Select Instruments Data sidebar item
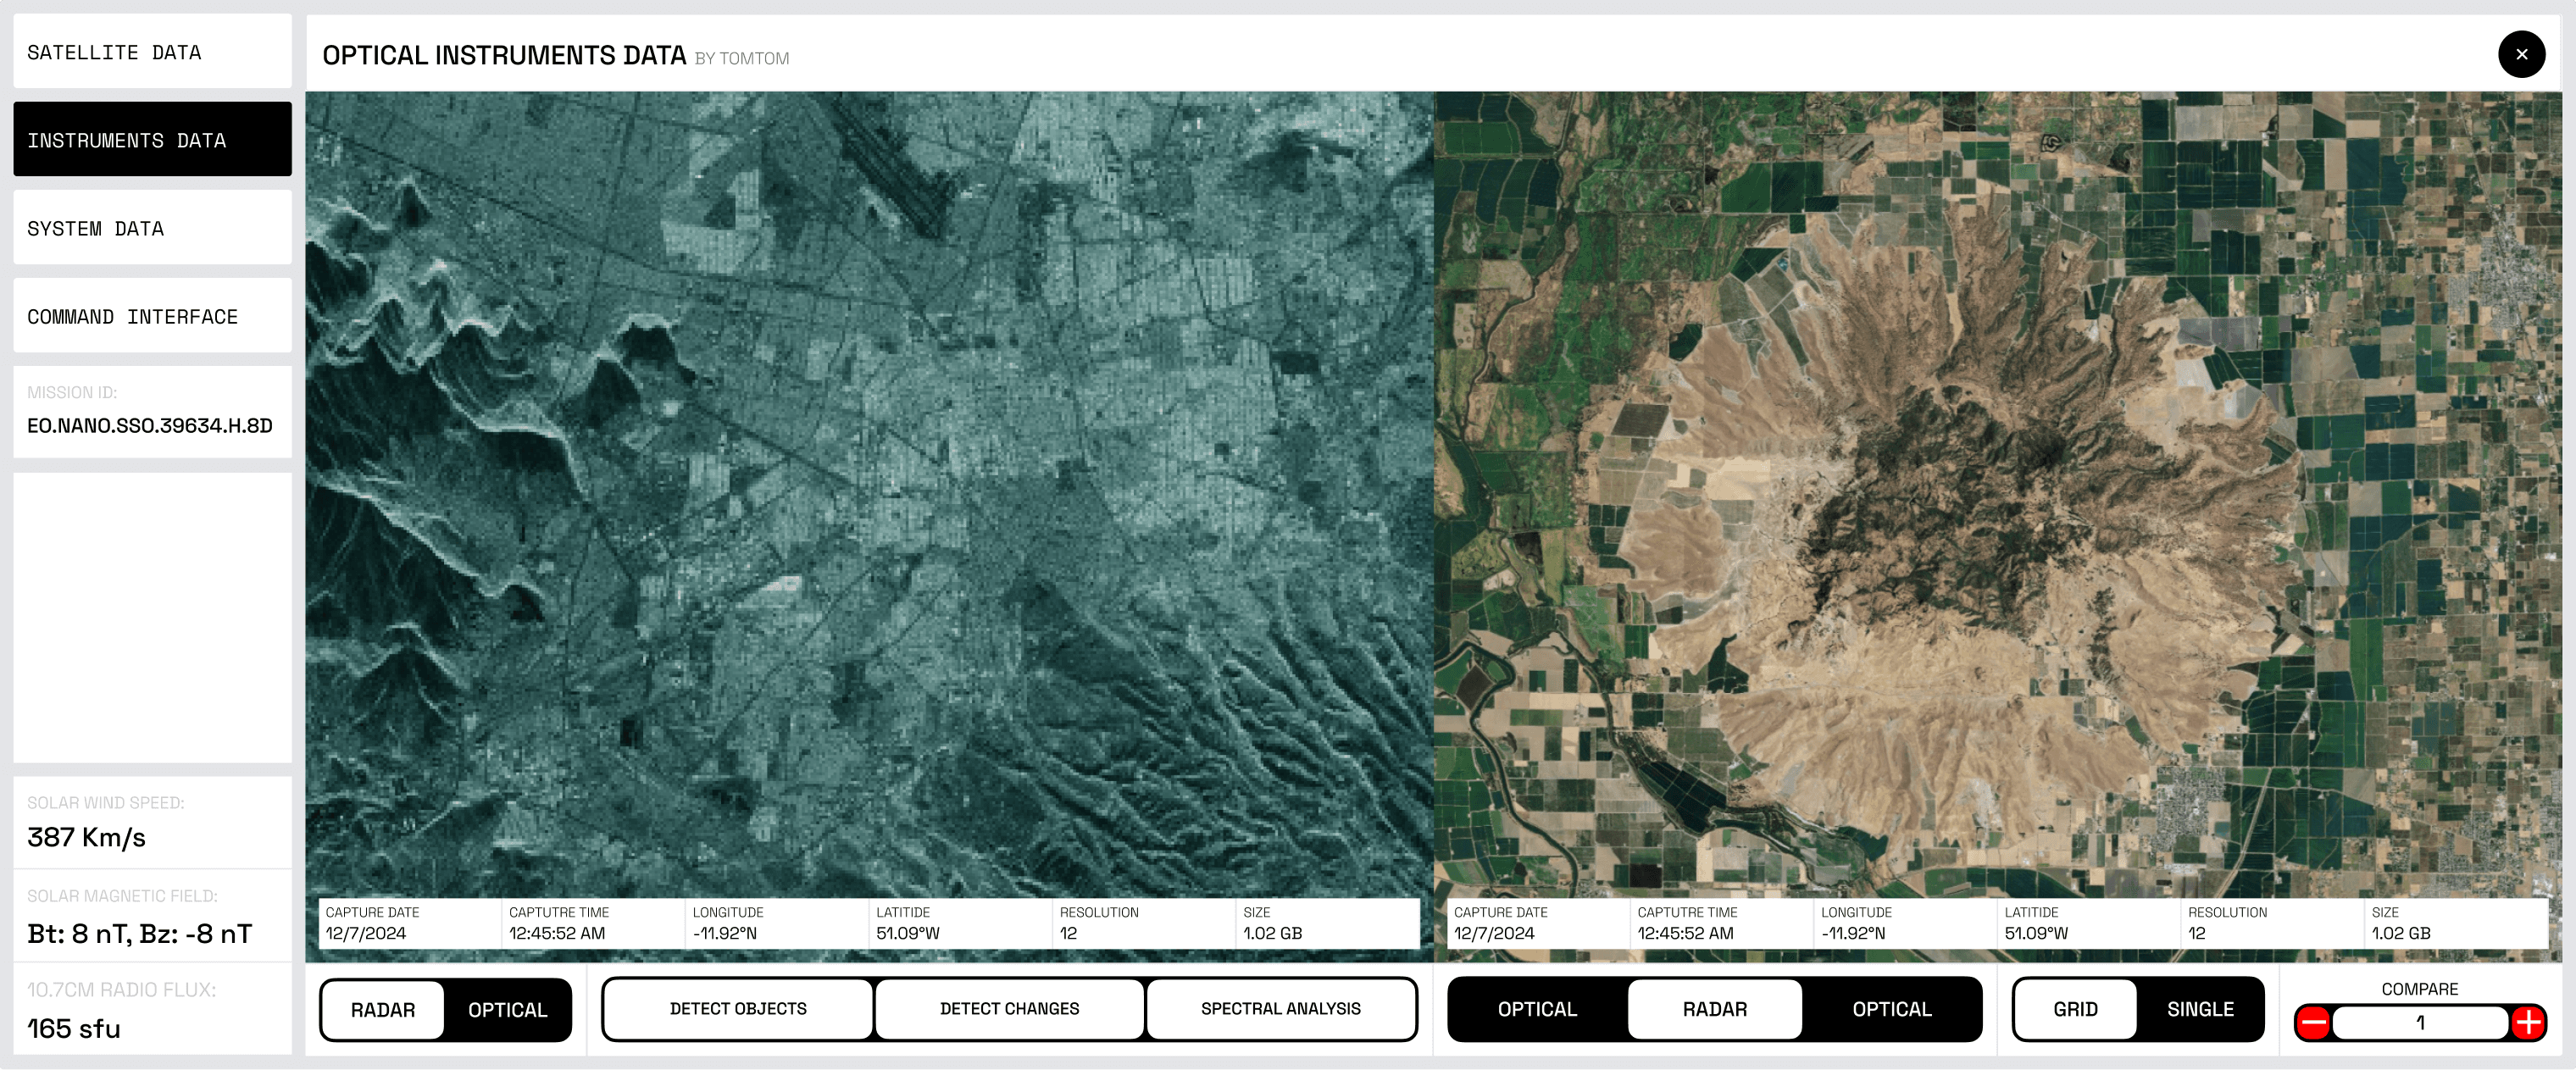The width and height of the screenshot is (2576, 1070). click(x=152, y=140)
